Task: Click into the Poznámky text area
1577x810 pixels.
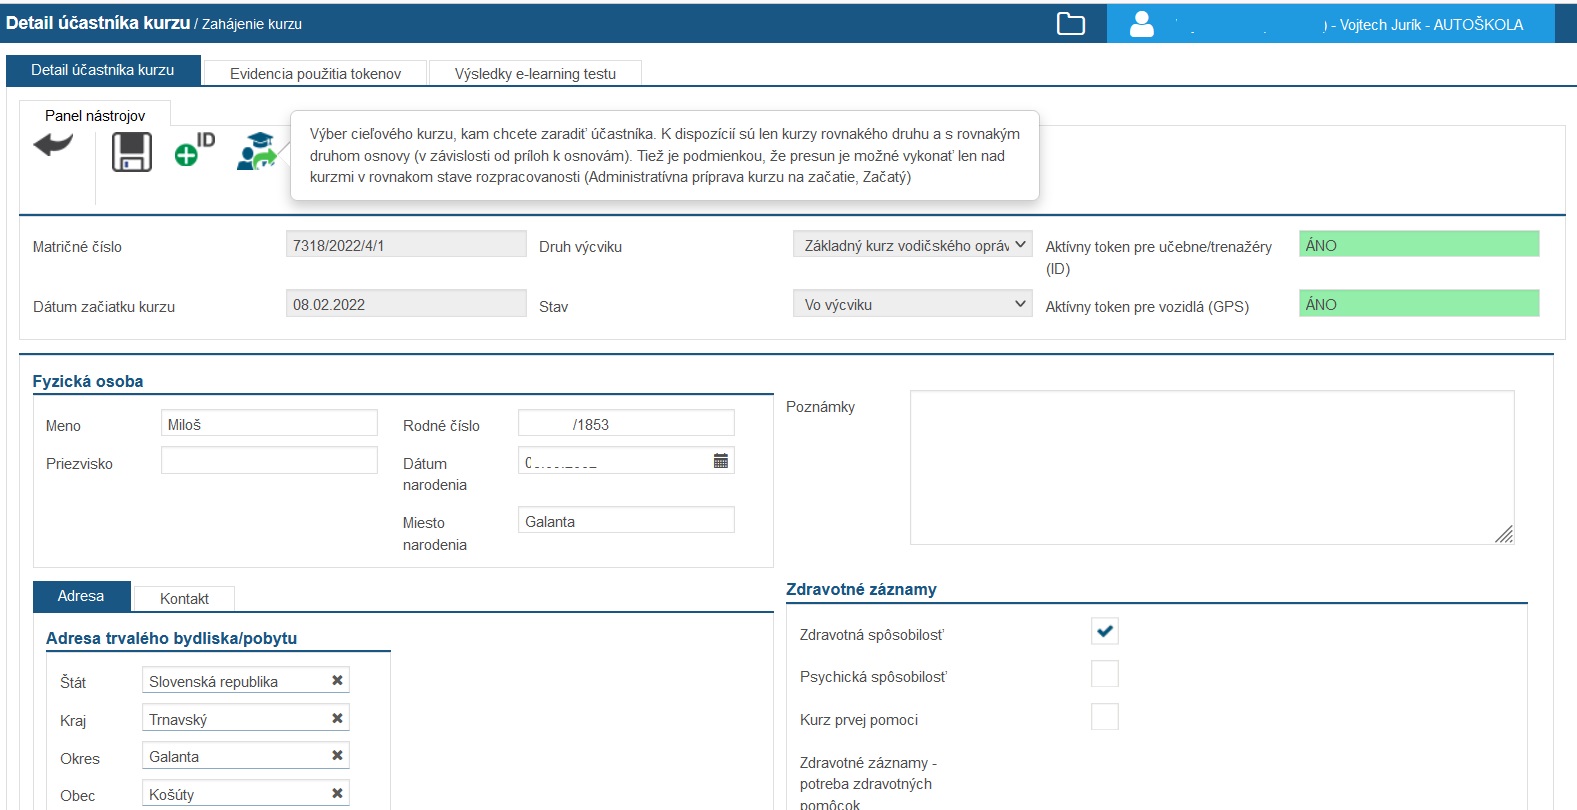Action: coord(1210,467)
